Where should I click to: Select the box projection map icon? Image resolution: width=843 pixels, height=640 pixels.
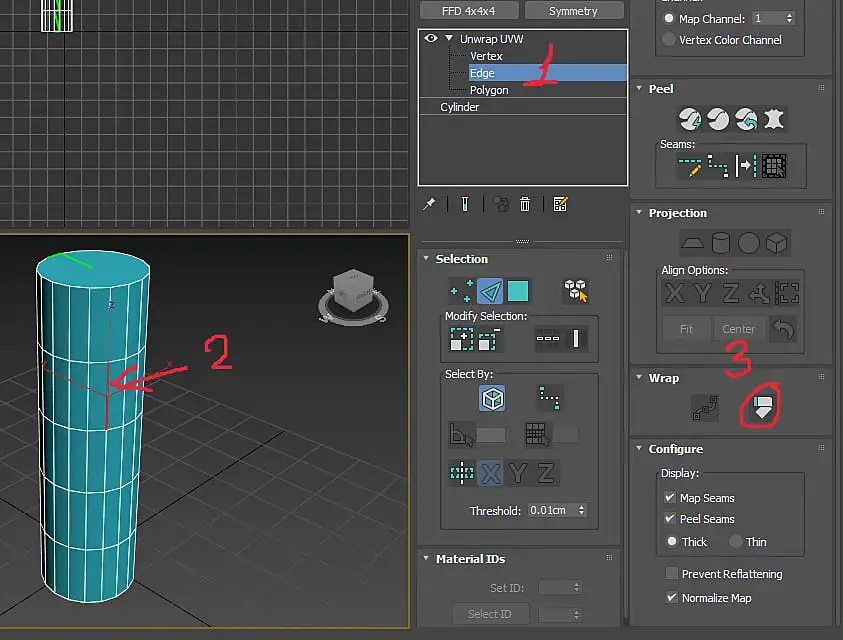click(x=776, y=242)
